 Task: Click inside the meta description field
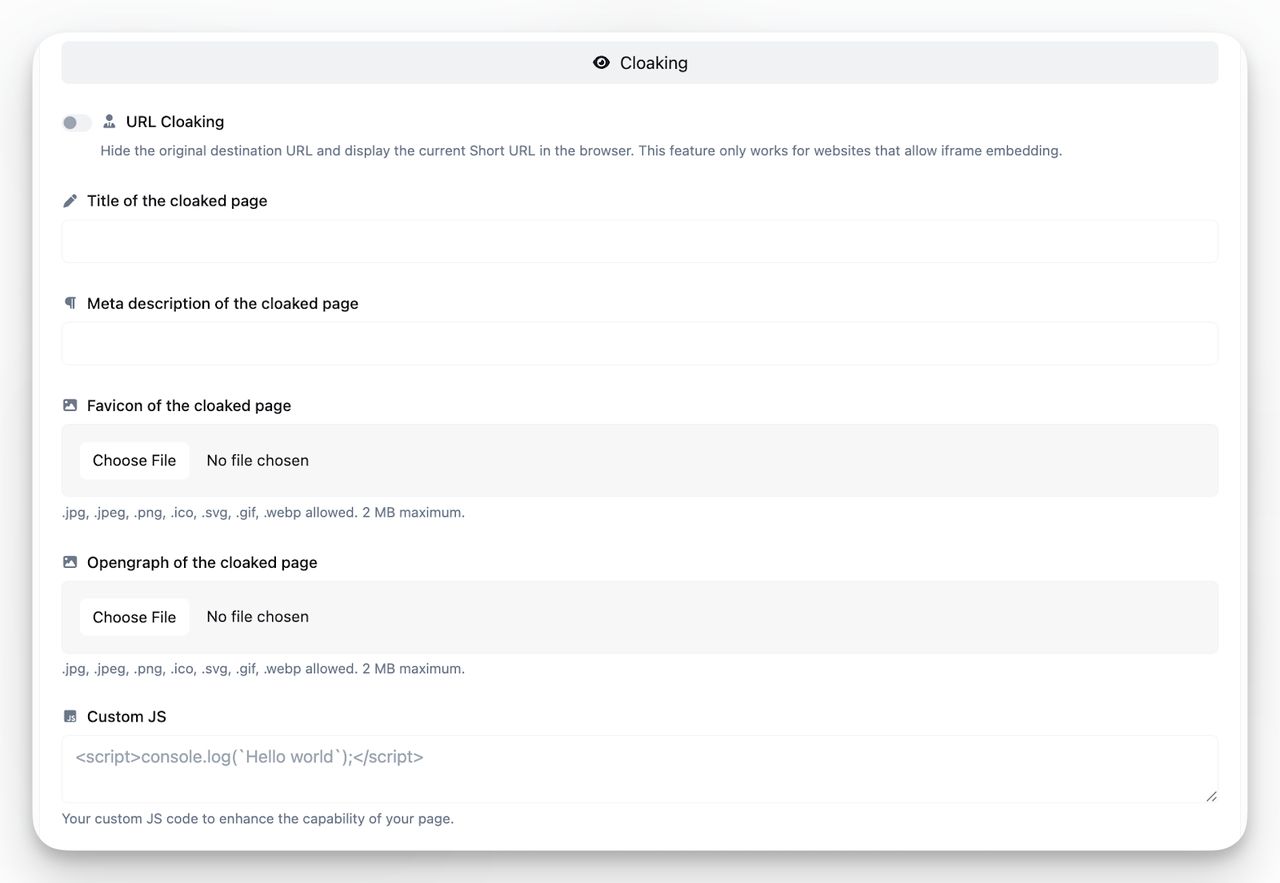(x=640, y=342)
